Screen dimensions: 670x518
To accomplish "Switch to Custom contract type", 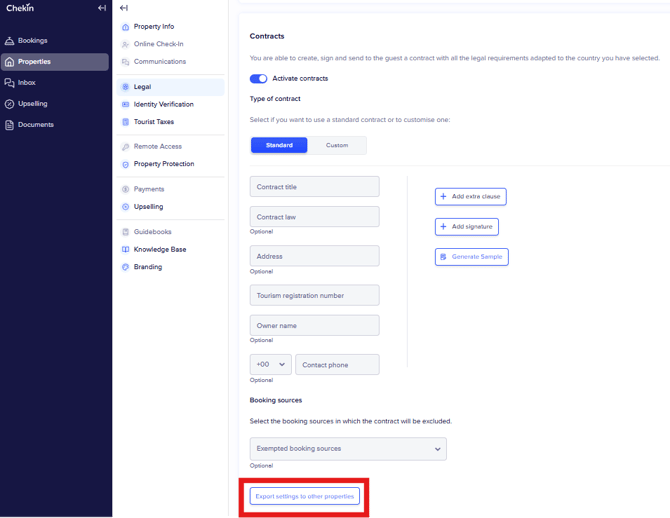I will pos(337,145).
